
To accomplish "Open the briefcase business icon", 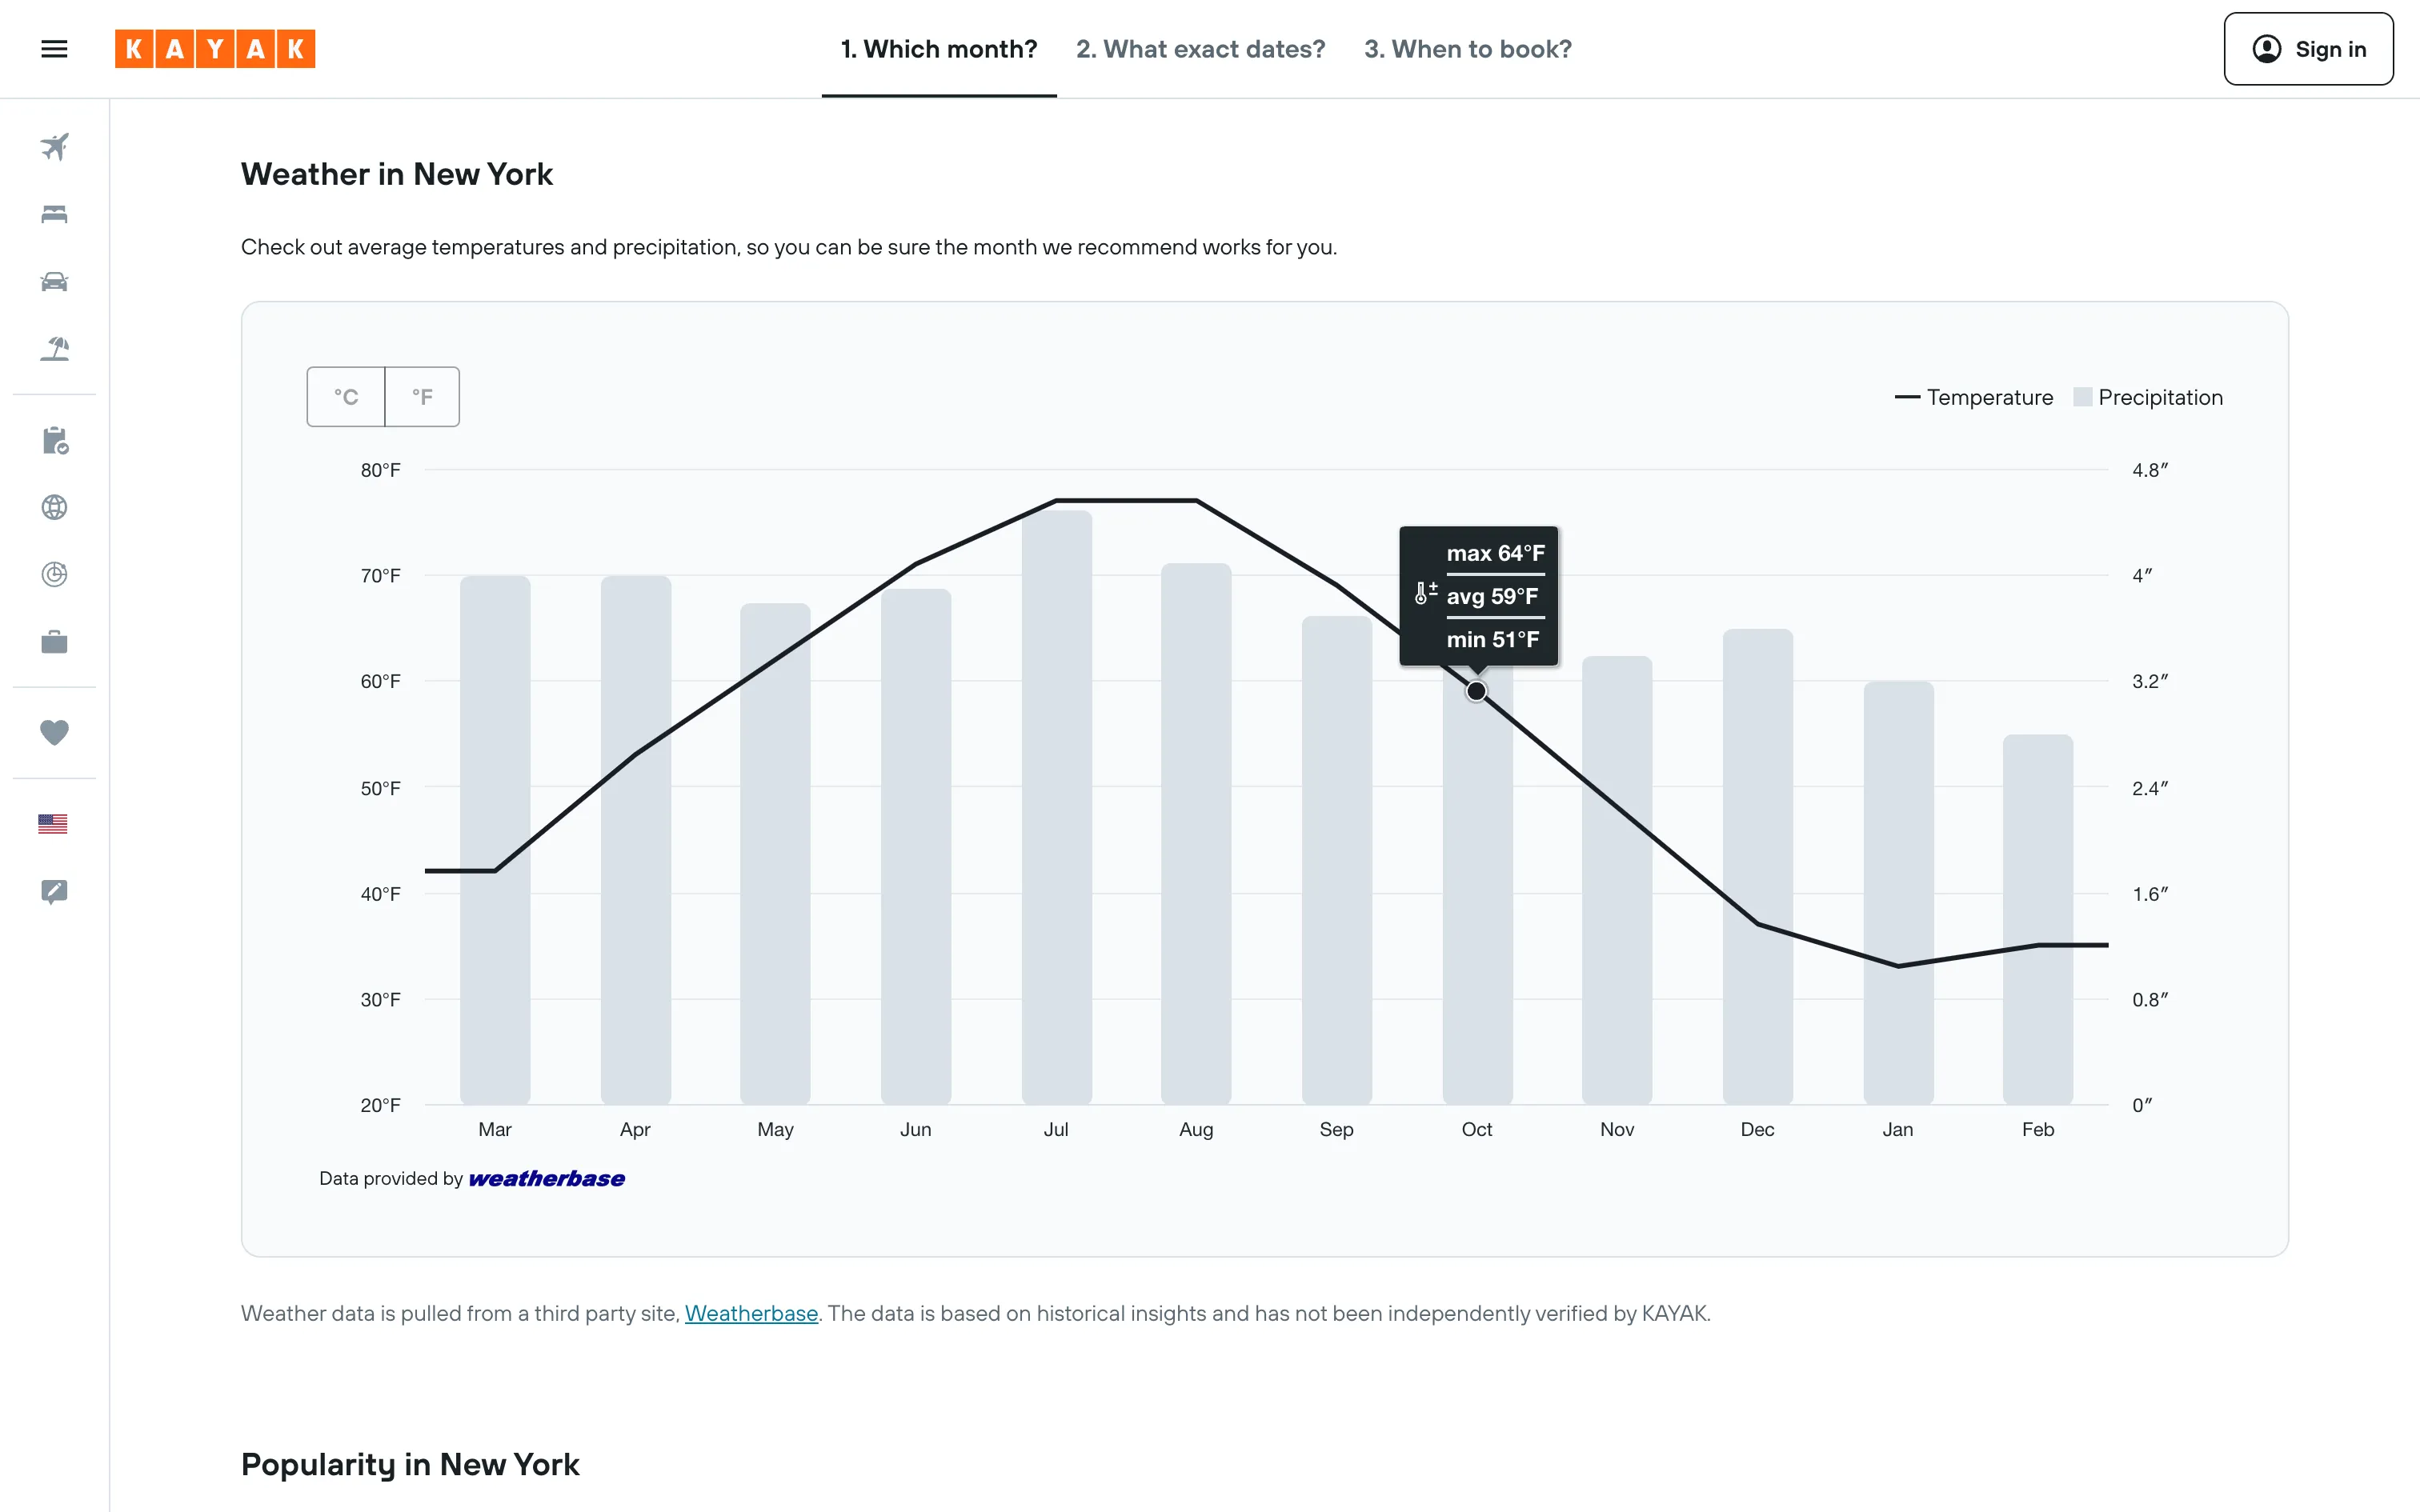I will pos(54,641).
